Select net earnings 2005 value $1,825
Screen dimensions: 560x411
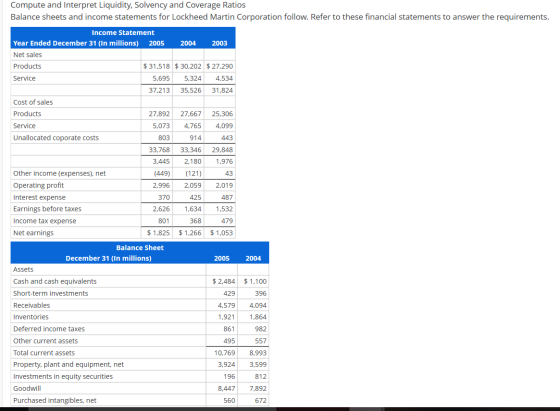click(x=159, y=233)
